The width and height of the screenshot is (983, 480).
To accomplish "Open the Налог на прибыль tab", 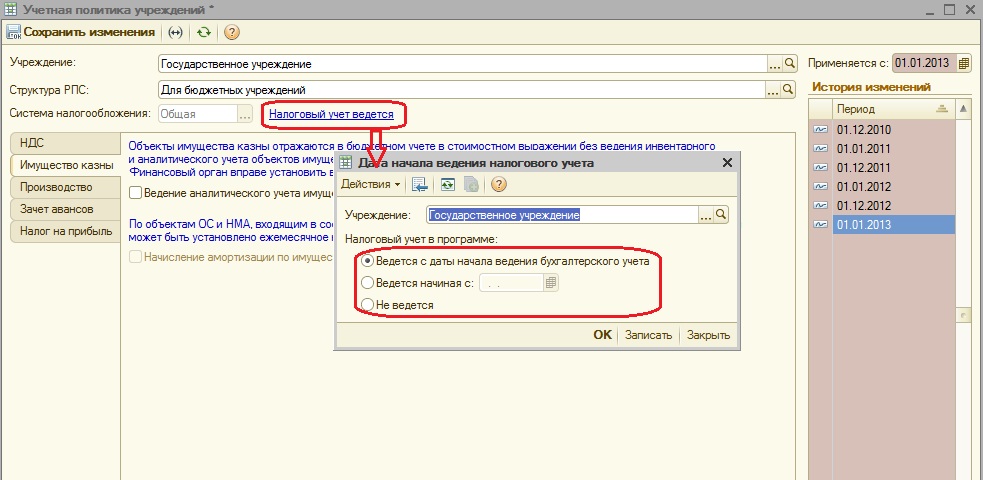I will point(62,232).
